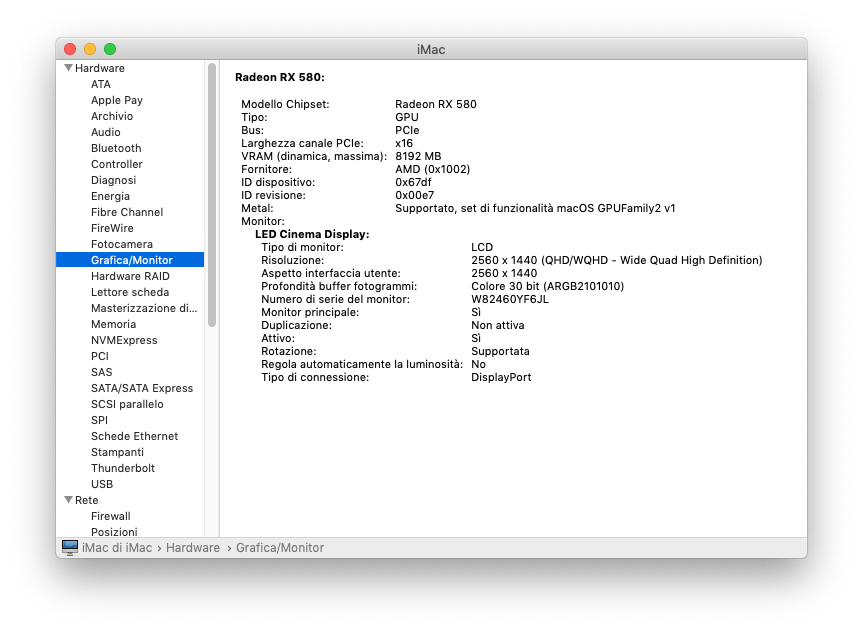Open the Schede Ethernet entry
This screenshot has width=863, height=632.
coord(134,435)
